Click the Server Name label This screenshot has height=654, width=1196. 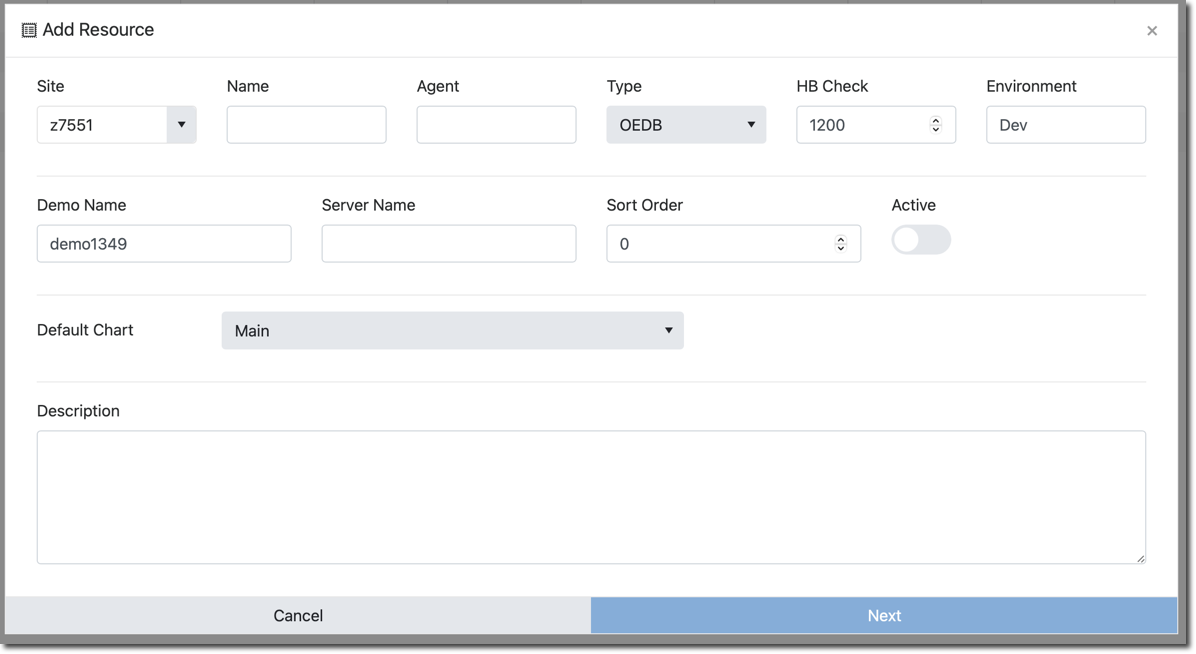click(368, 205)
